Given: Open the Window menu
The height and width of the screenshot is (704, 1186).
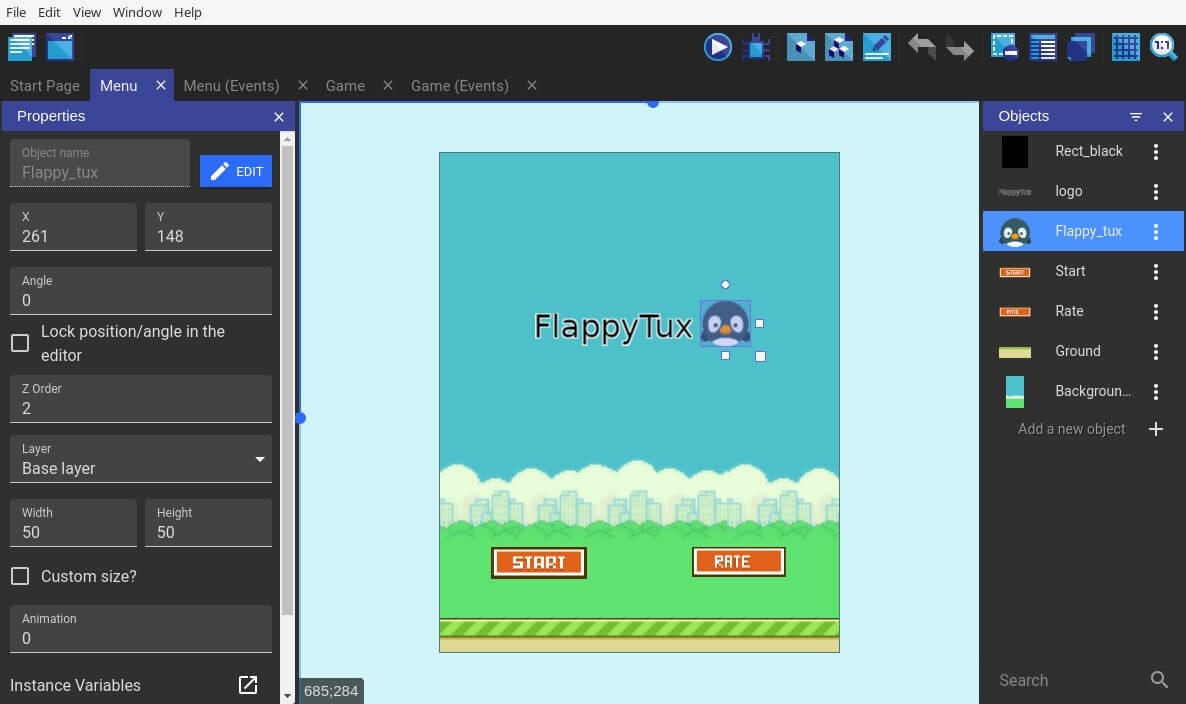Looking at the screenshot, I should tap(137, 12).
